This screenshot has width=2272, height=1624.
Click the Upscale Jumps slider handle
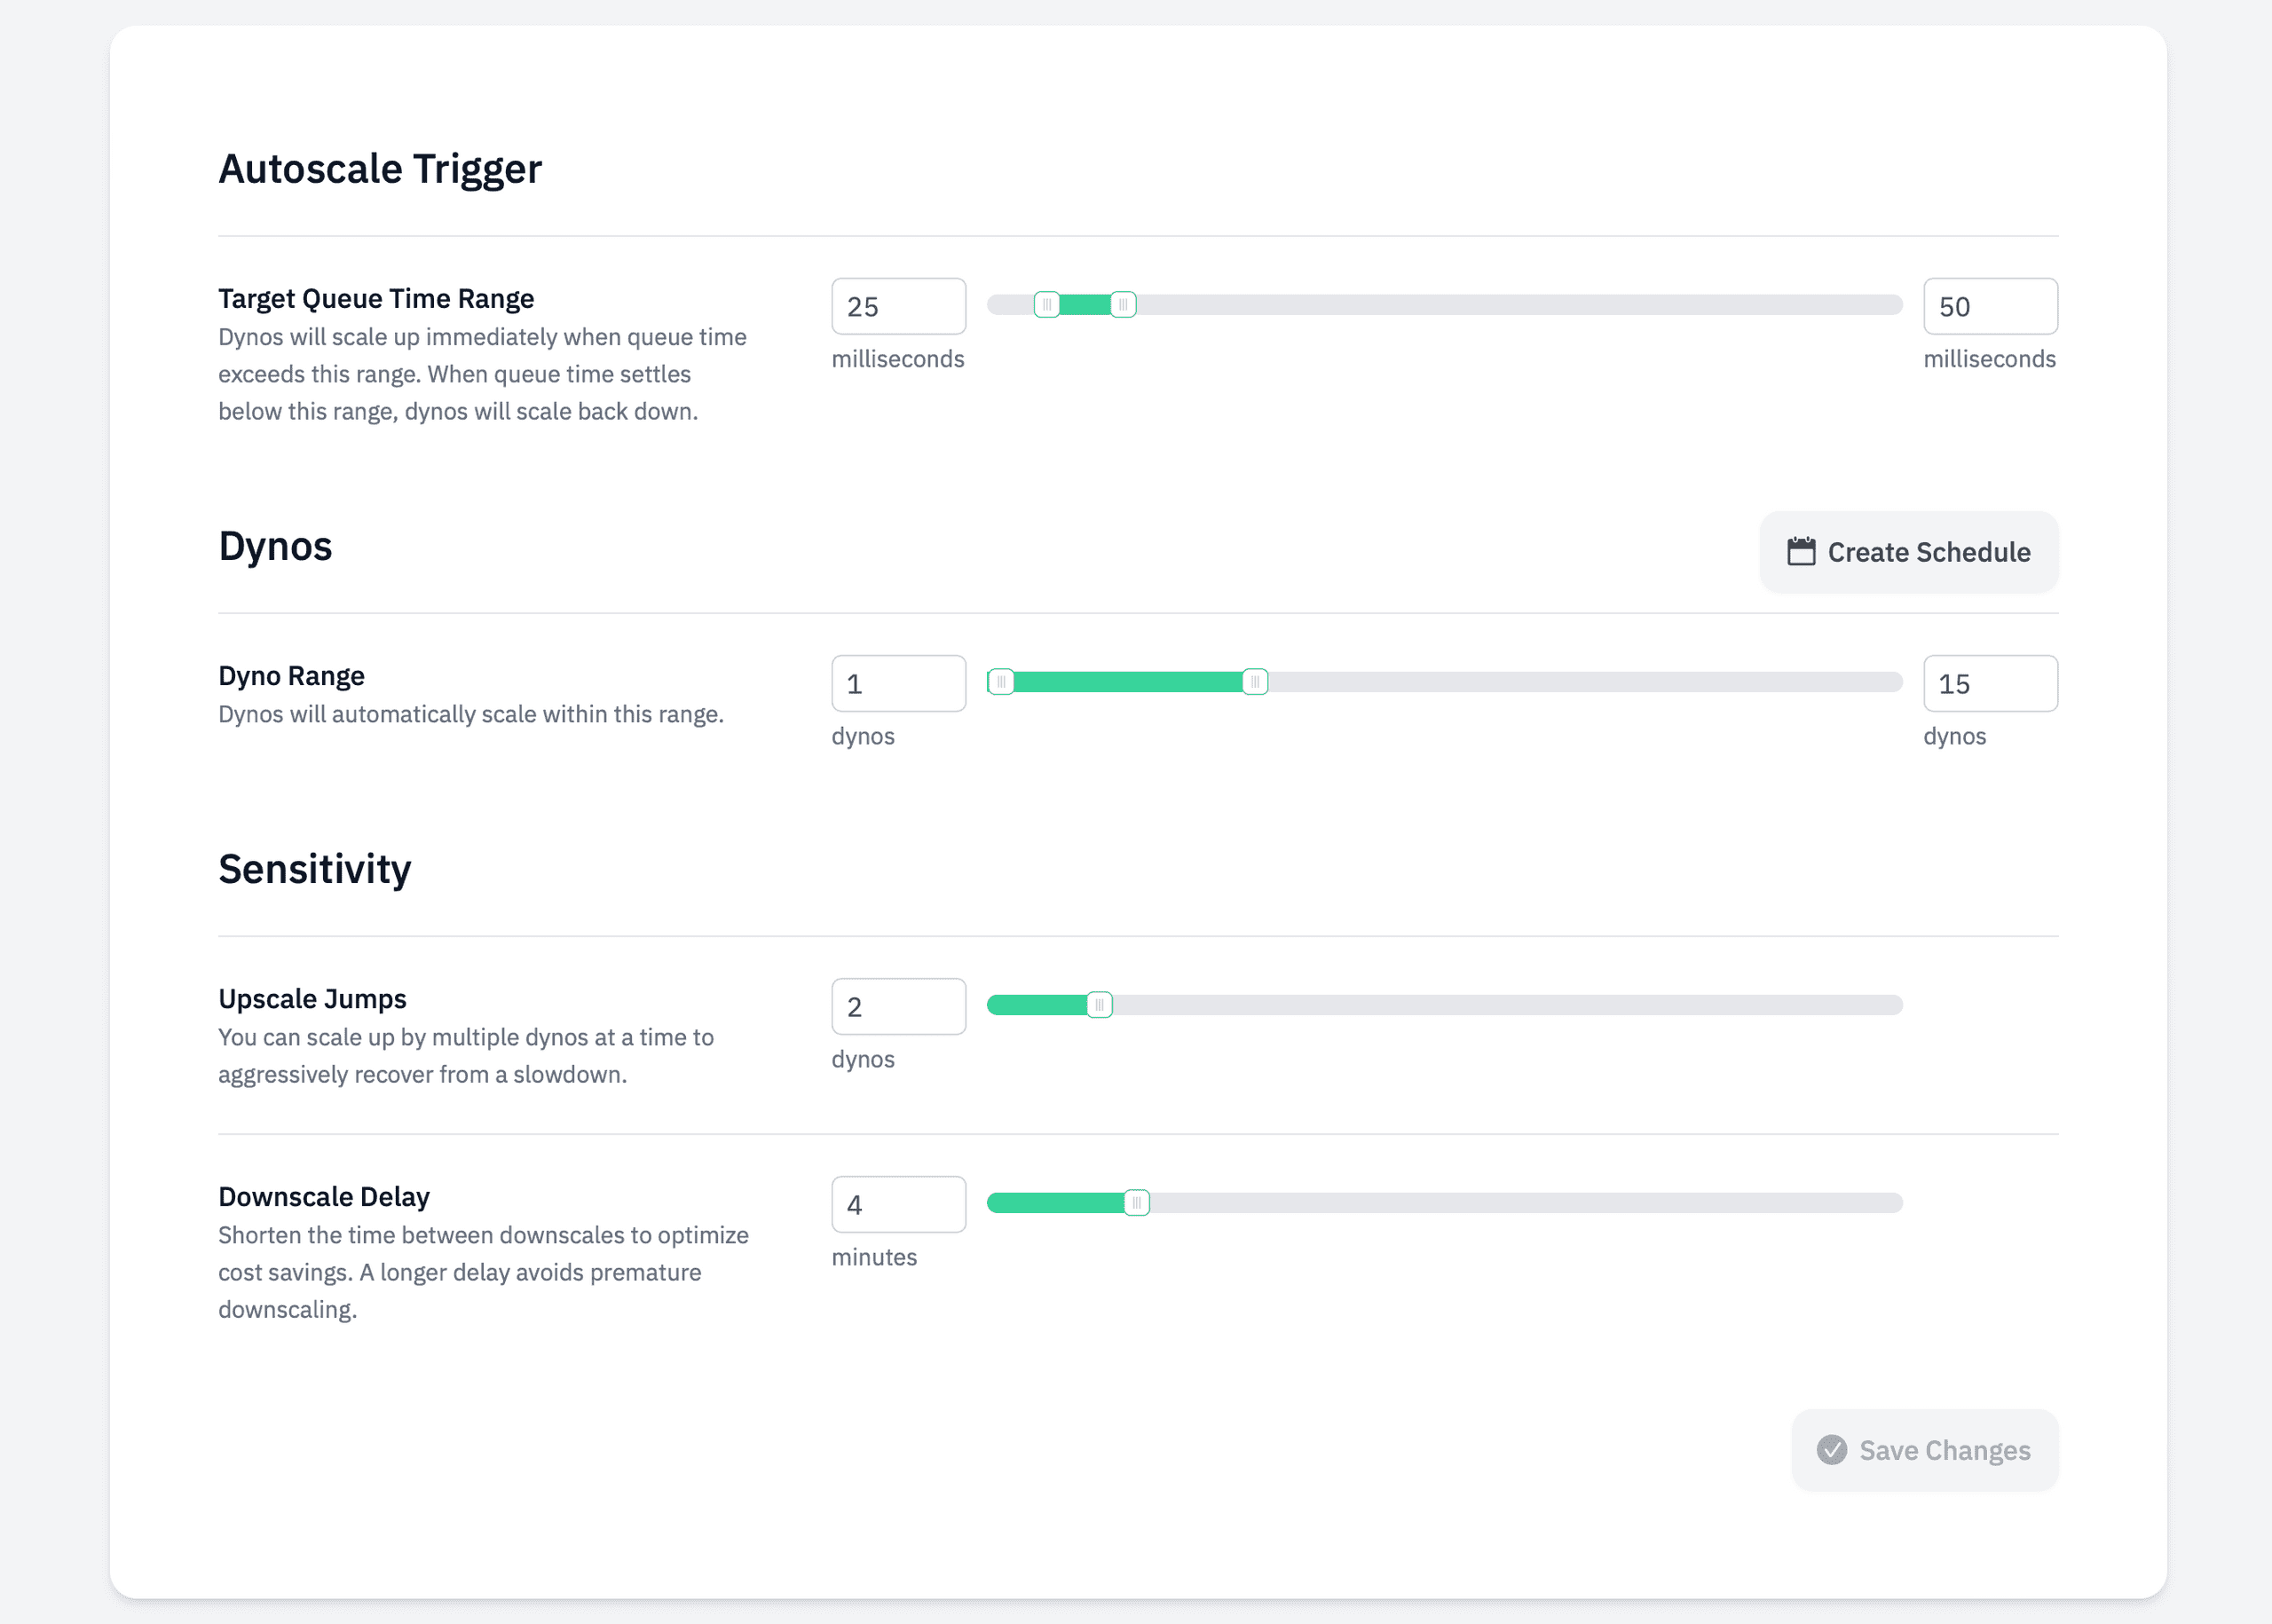pyautogui.click(x=1100, y=1004)
